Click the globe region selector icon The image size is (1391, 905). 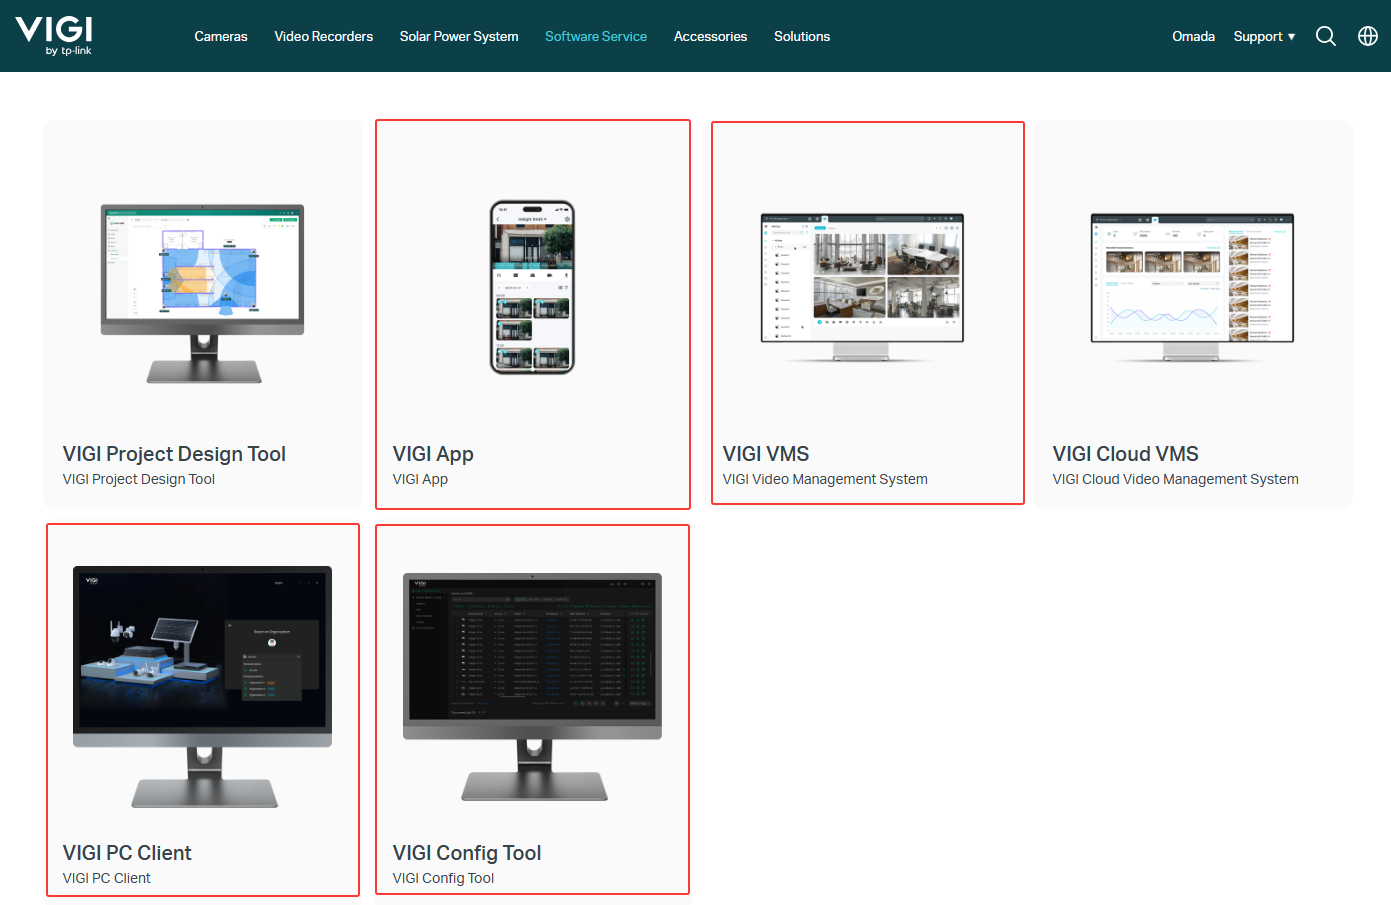1368,36
